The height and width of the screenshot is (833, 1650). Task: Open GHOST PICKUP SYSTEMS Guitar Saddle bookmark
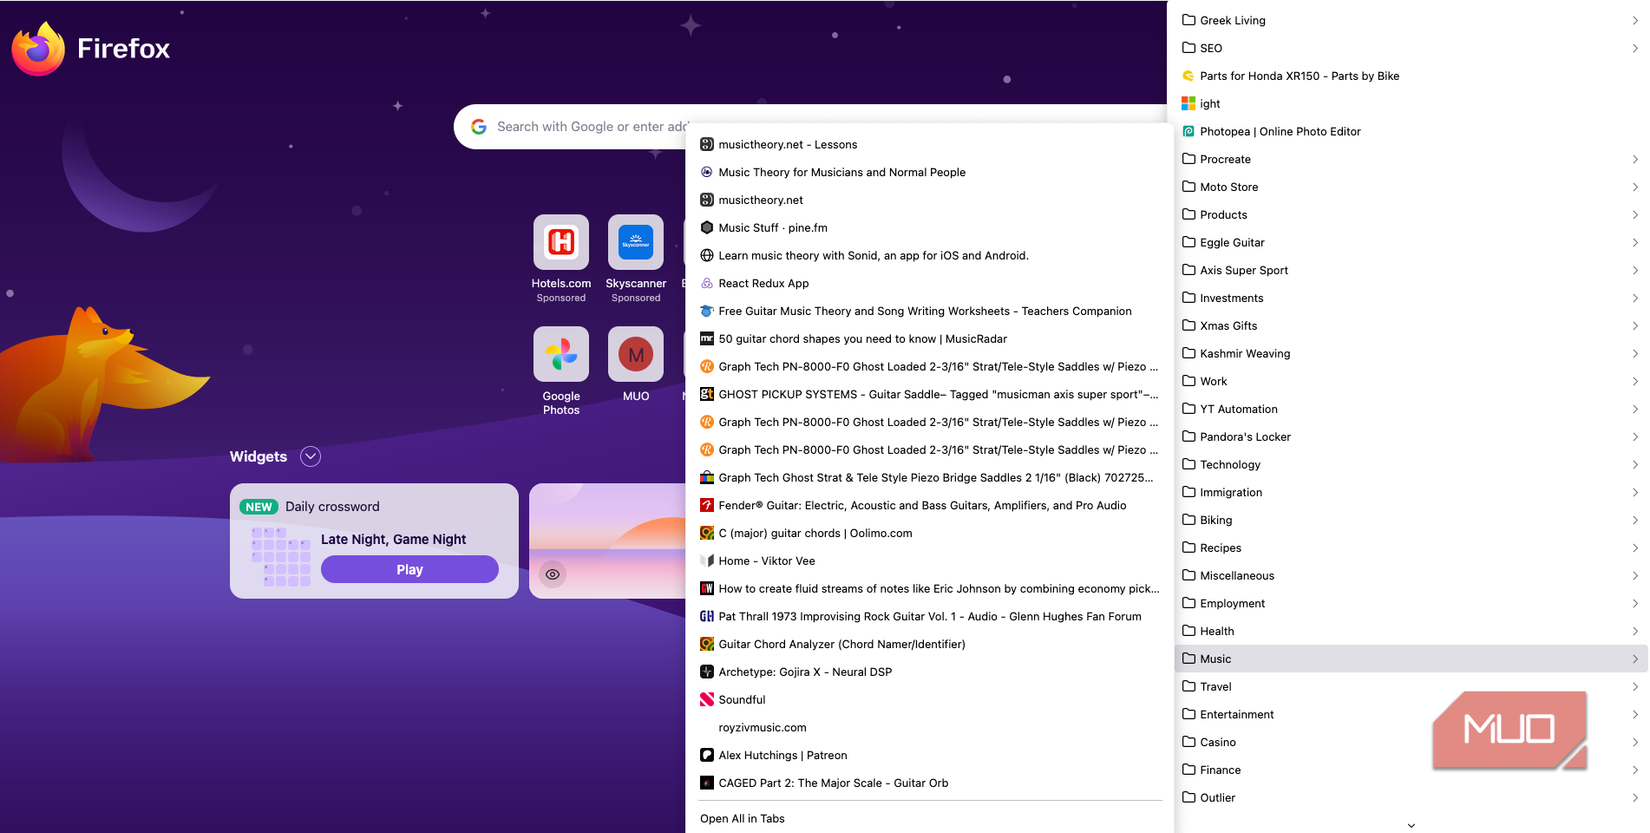tap(930, 394)
